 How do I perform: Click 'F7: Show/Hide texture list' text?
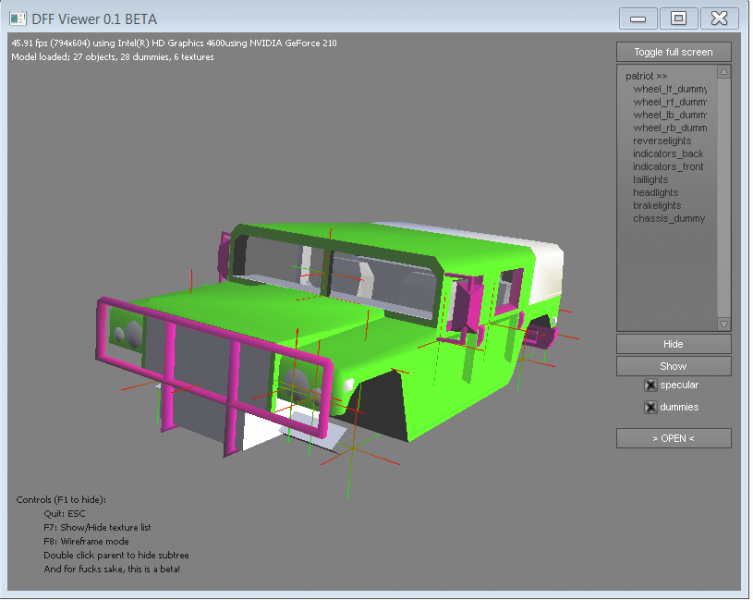click(97, 527)
